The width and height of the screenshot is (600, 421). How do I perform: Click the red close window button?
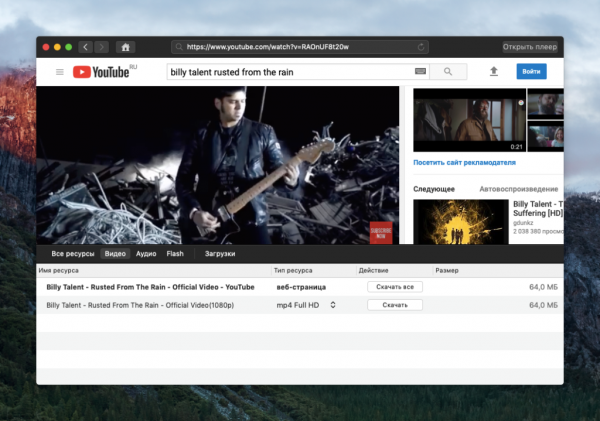pos(46,47)
